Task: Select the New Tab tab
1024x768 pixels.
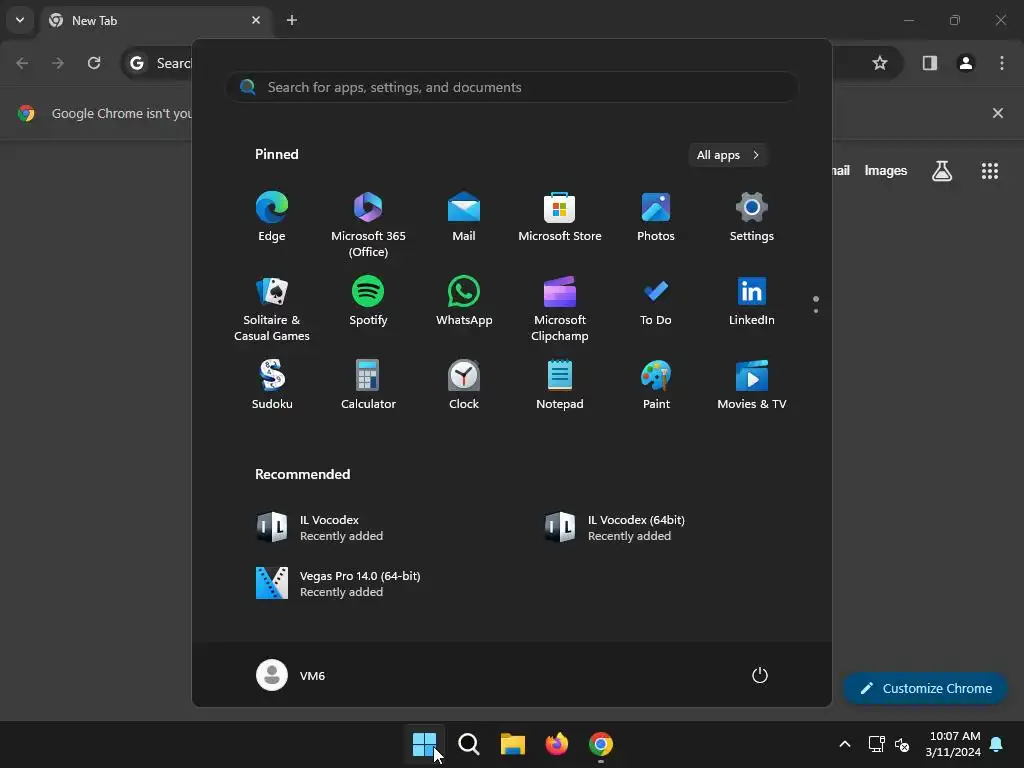Action: pyautogui.click(x=156, y=20)
